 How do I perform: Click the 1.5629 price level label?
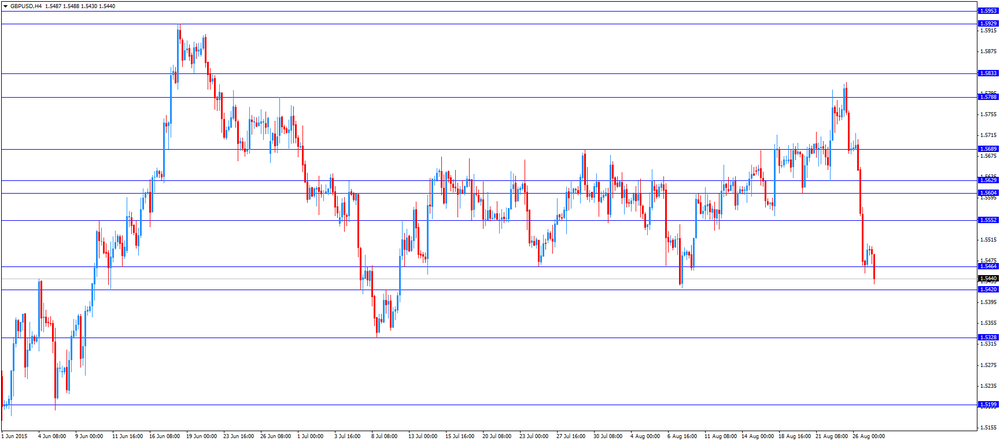(x=987, y=181)
